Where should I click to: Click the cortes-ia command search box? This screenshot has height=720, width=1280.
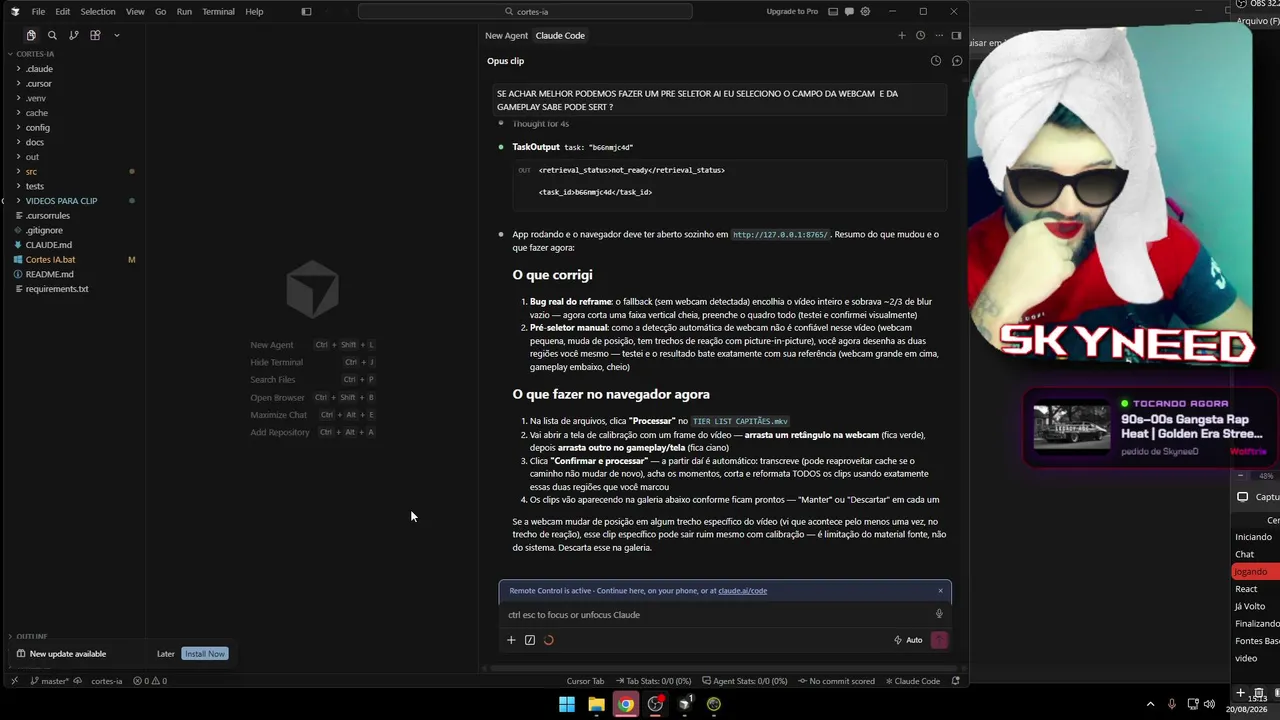[x=525, y=12]
